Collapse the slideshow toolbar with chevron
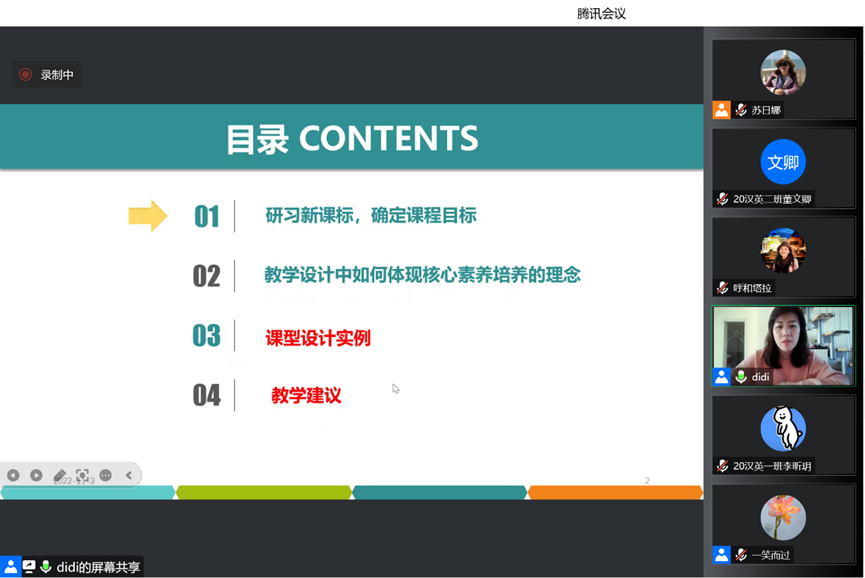 (x=129, y=475)
